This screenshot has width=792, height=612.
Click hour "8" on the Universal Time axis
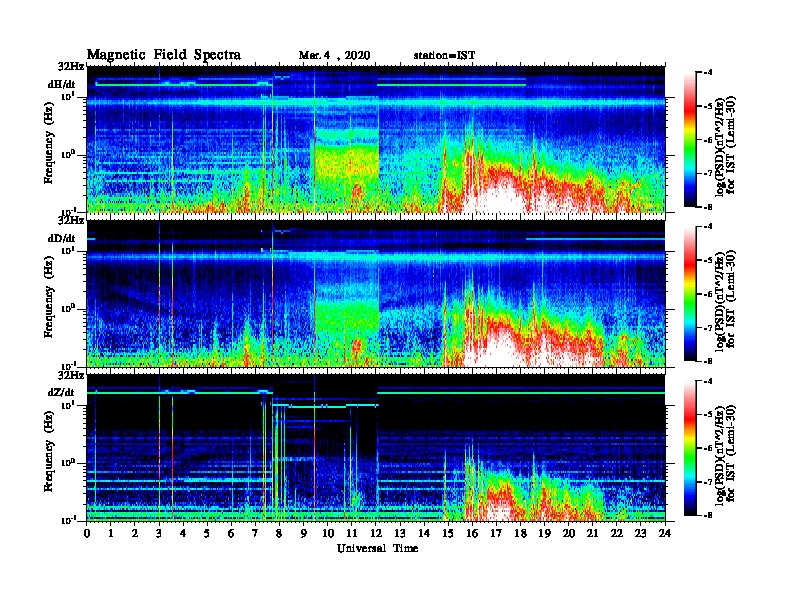pos(279,534)
